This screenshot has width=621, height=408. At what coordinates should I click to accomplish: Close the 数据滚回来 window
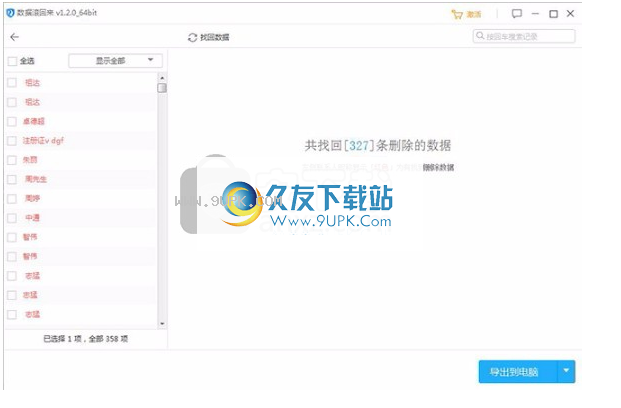[x=570, y=14]
